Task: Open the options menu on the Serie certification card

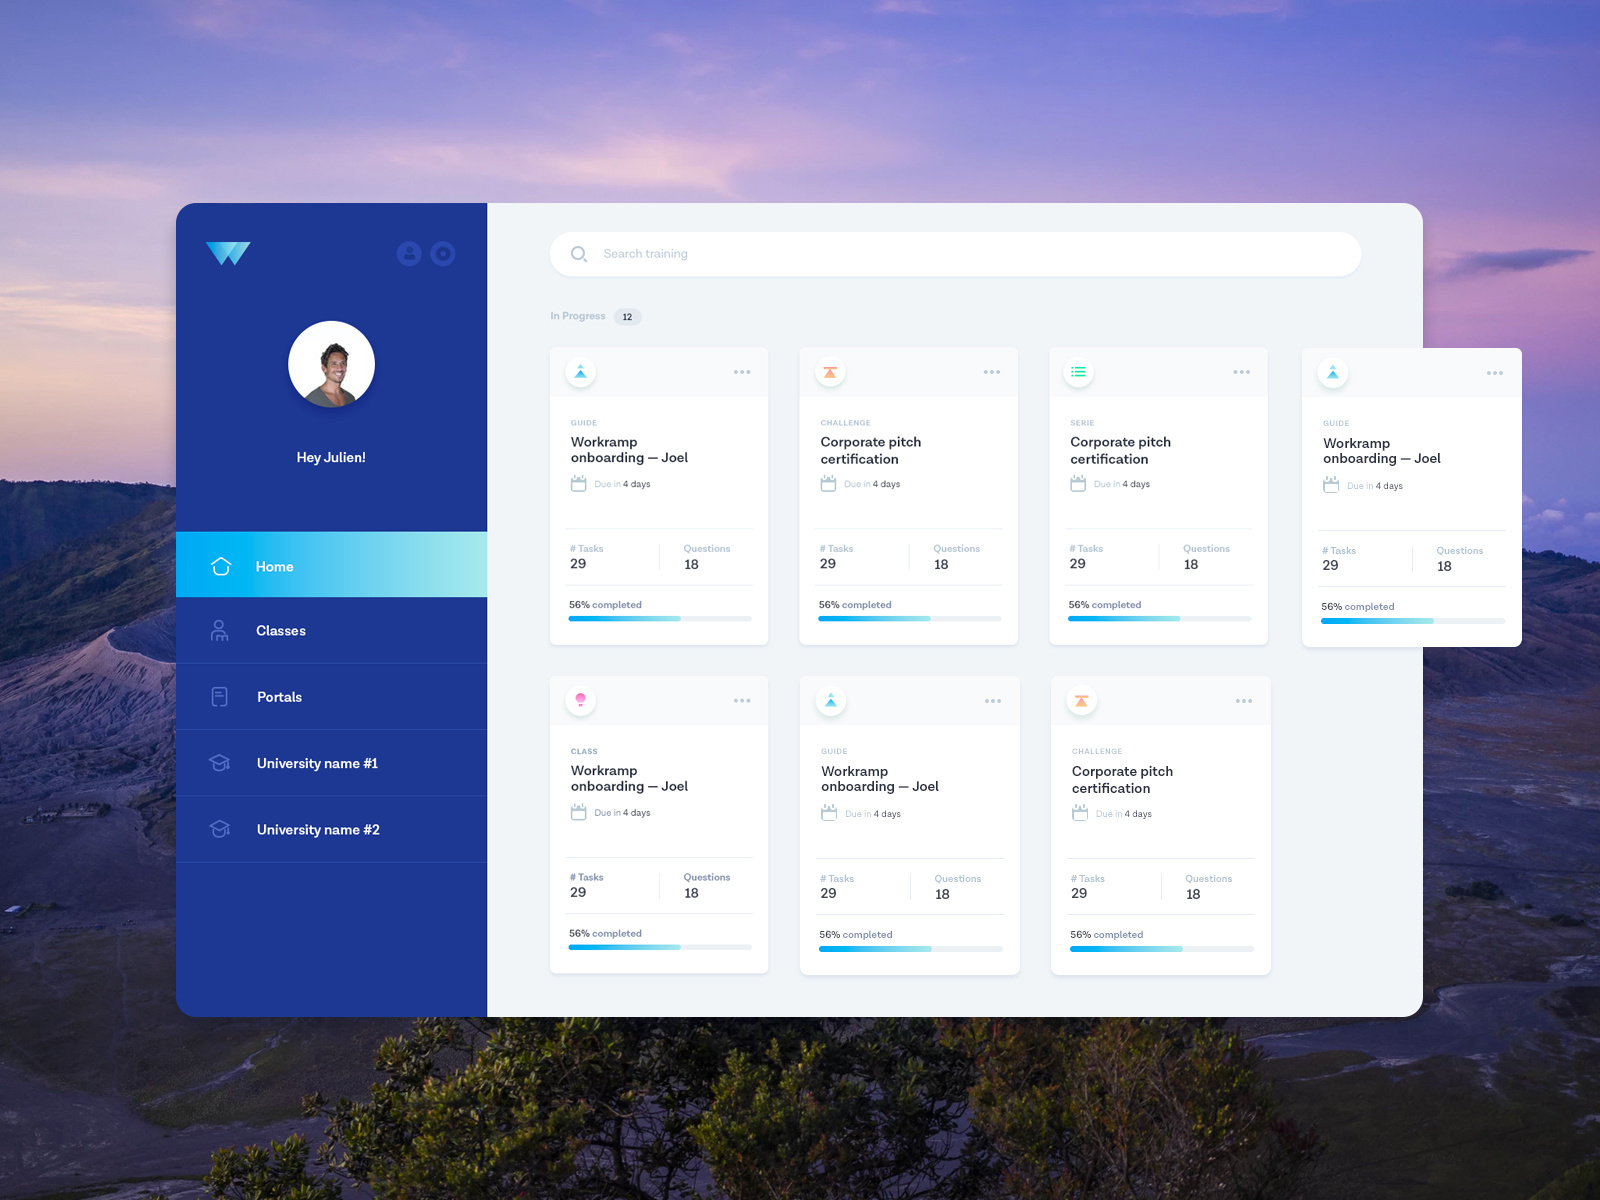Action: [x=1241, y=371]
